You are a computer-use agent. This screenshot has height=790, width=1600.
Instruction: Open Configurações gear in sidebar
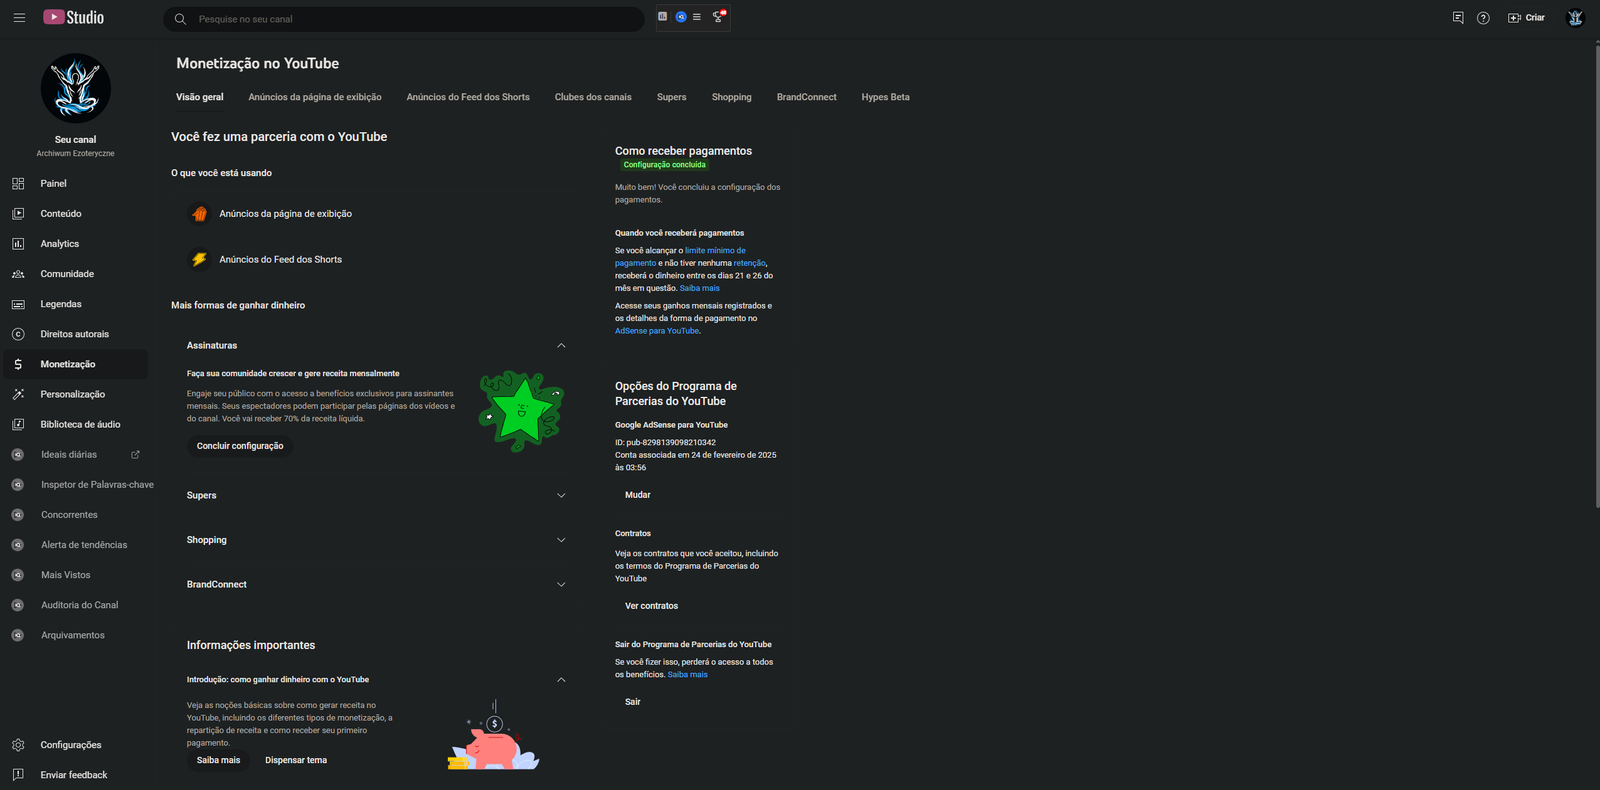pos(76,745)
